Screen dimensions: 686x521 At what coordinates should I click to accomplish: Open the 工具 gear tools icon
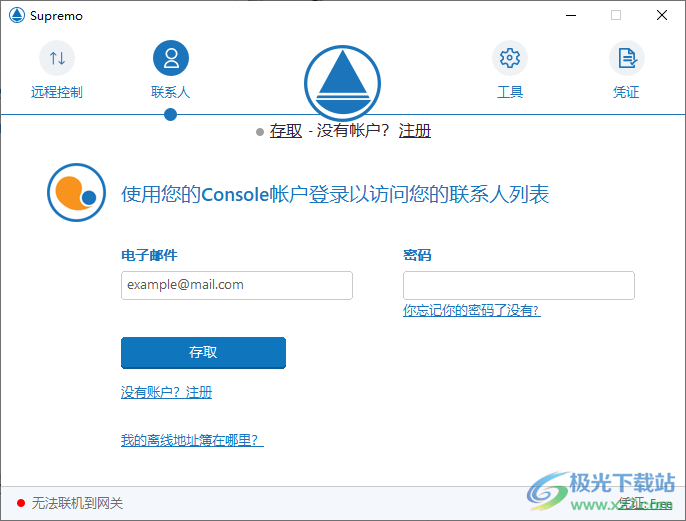[x=510, y=58]
